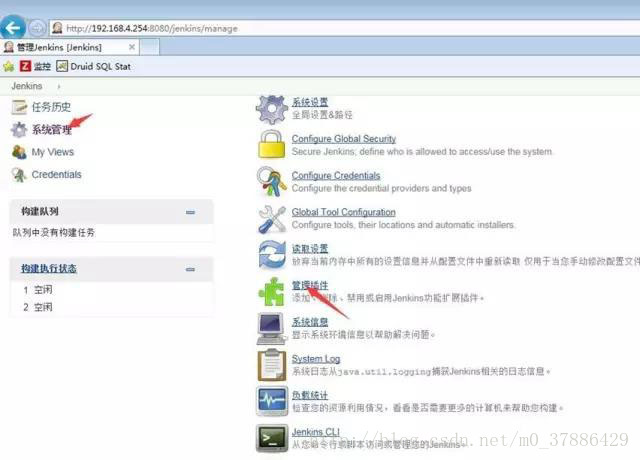
Task: Click the Global Tool Configuration tools icon
Action: 272,219
